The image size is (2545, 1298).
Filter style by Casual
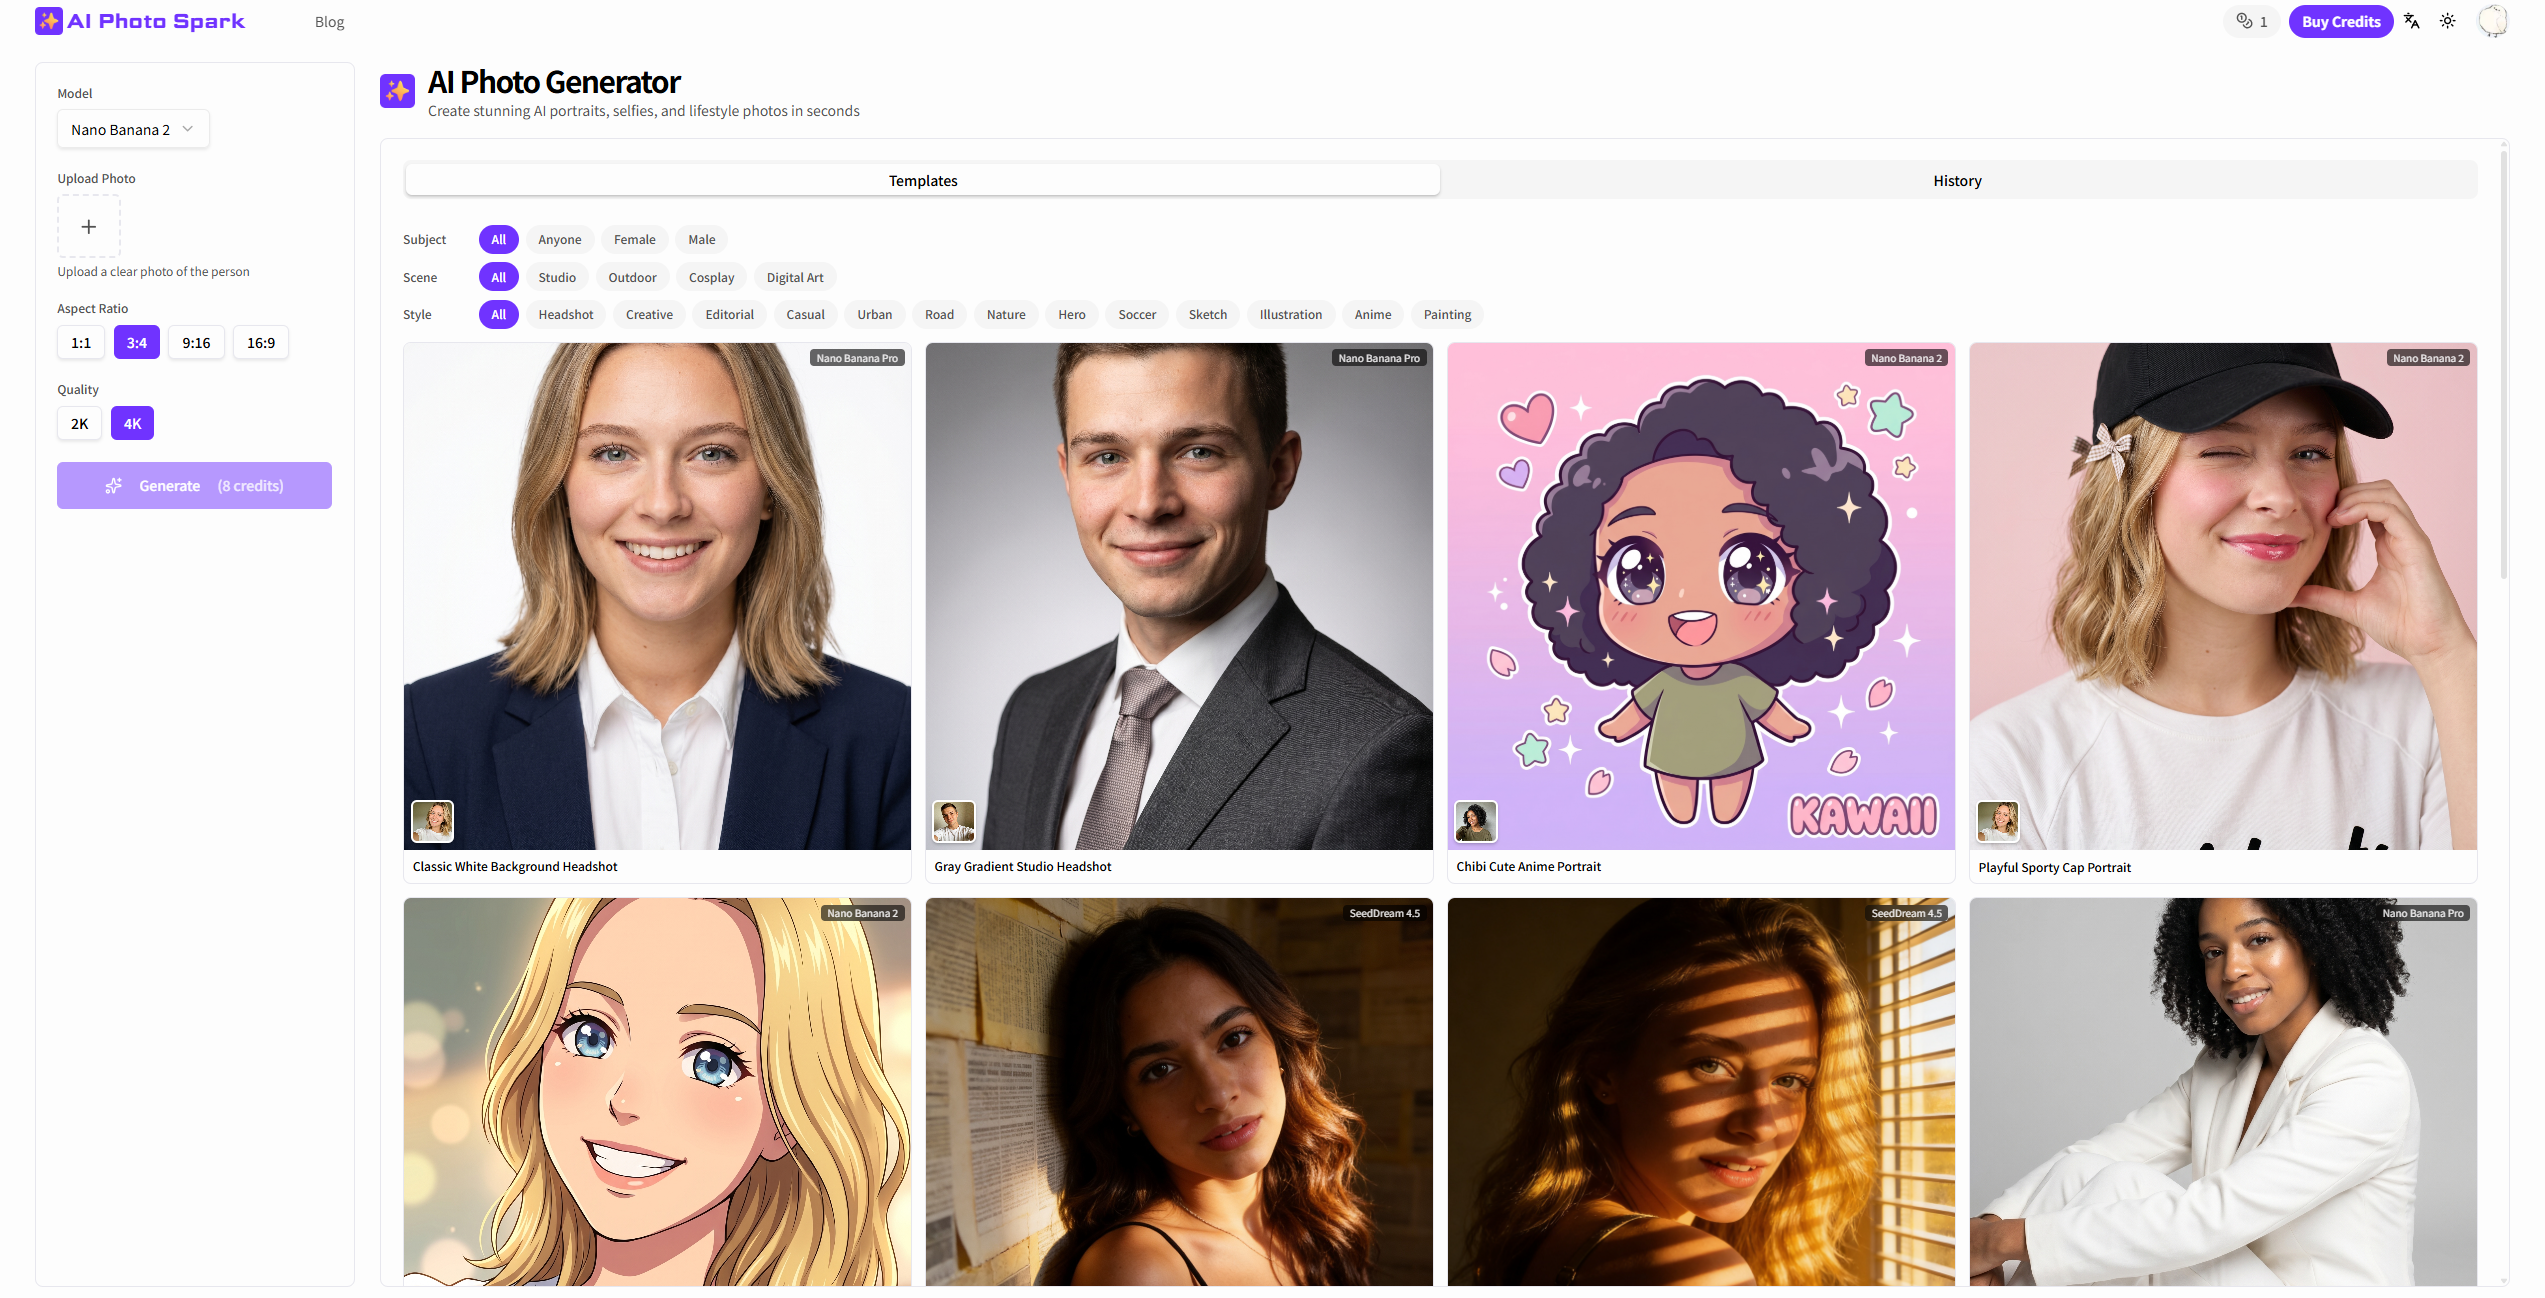(806, 315)
